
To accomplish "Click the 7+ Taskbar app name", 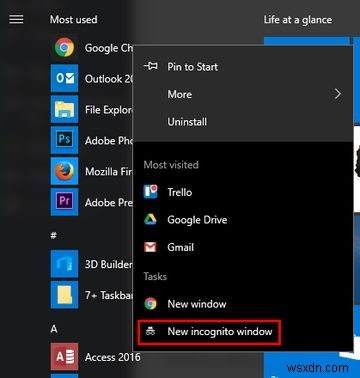I will click(109, 295).
